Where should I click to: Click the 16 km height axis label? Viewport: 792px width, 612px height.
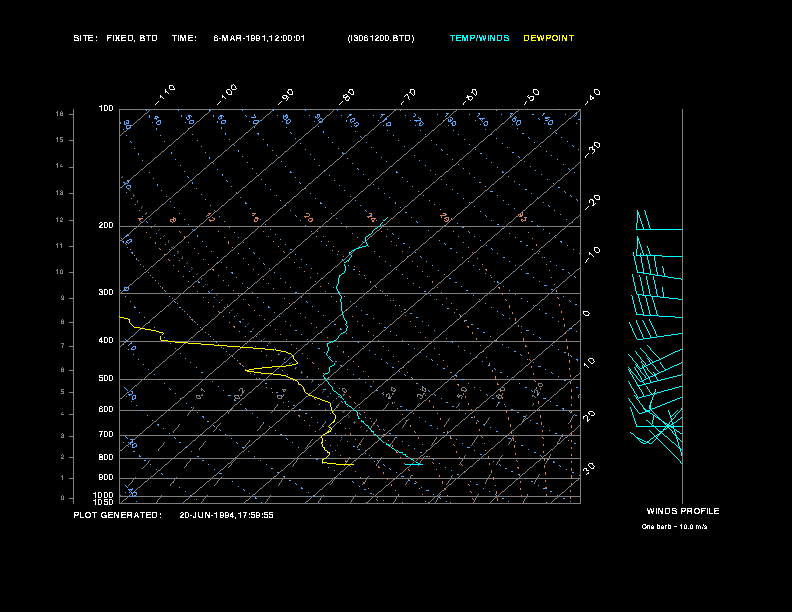tap(60, 114)
